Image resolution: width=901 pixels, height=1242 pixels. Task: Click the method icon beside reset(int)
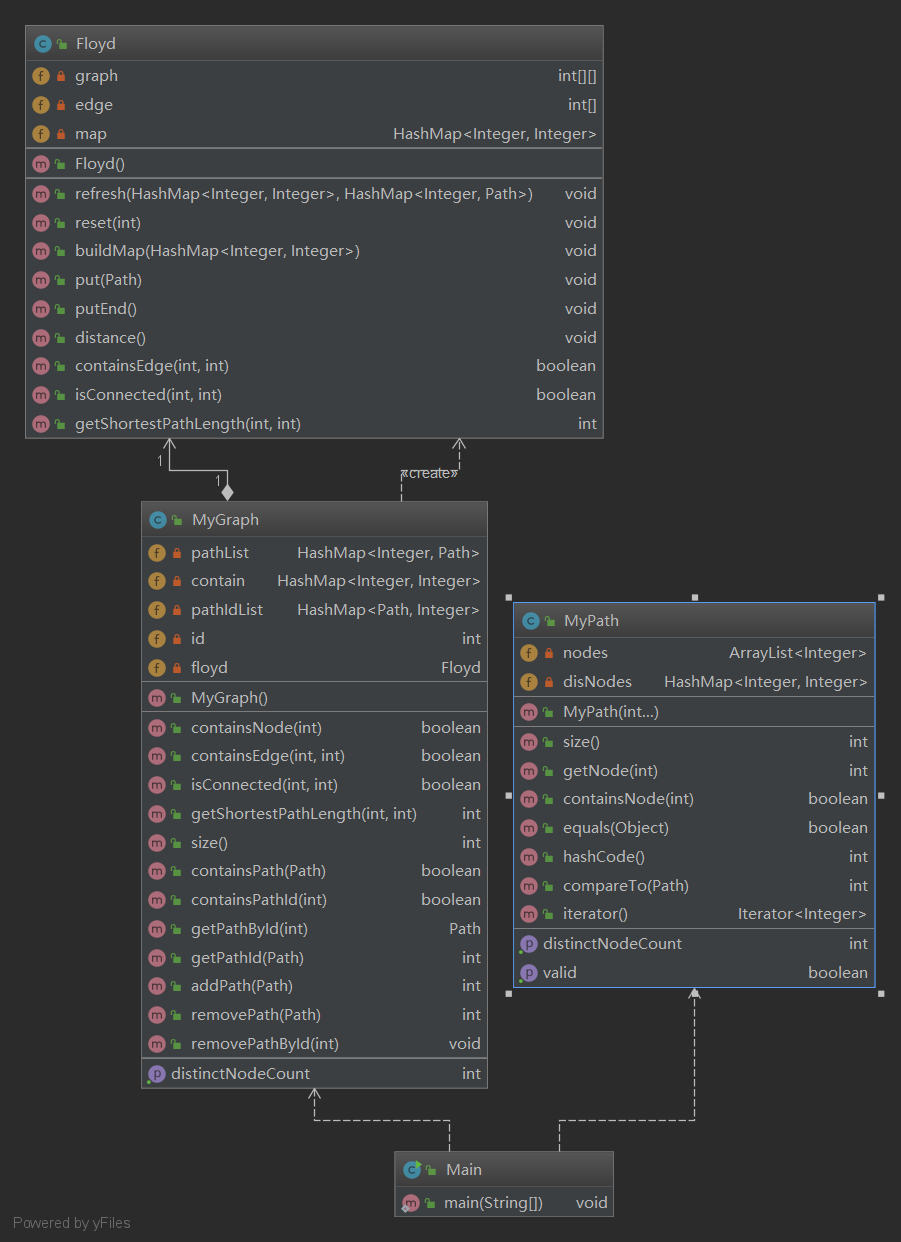pos(41,223)
